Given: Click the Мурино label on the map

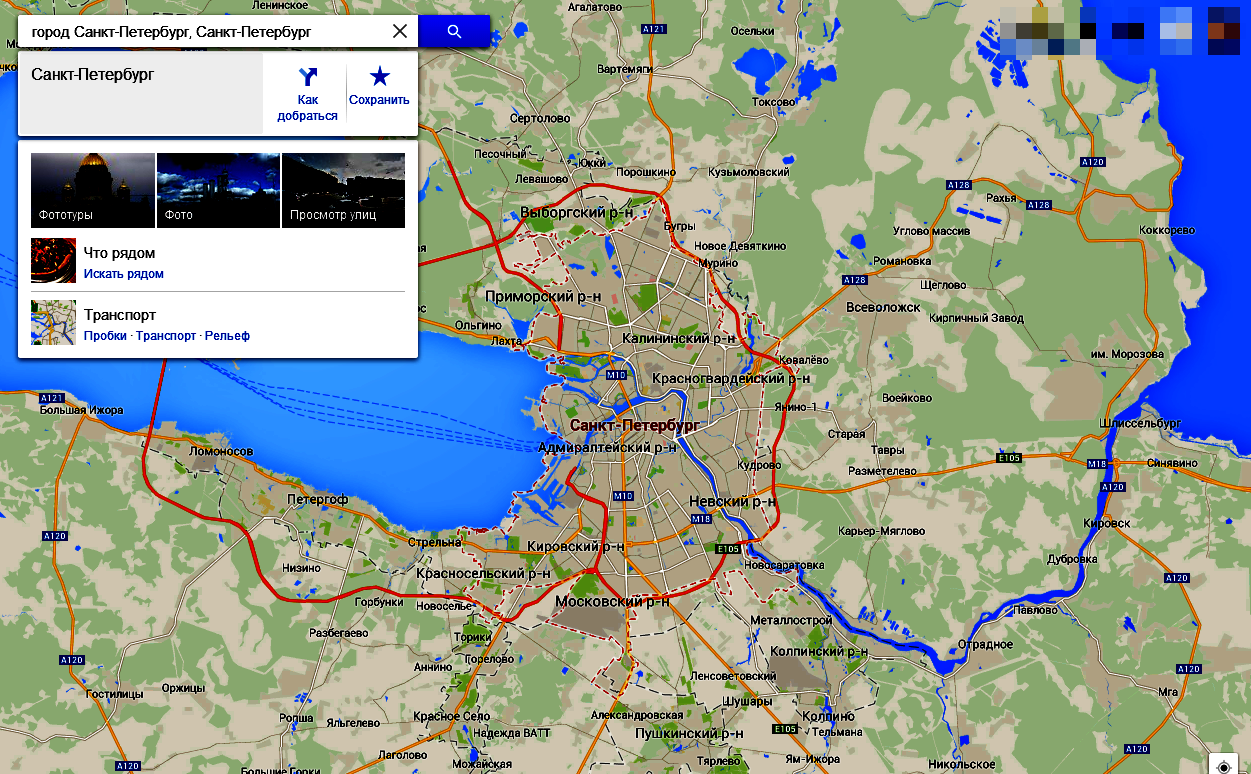Looking at the screenshot, I should (x=718, y=263).
